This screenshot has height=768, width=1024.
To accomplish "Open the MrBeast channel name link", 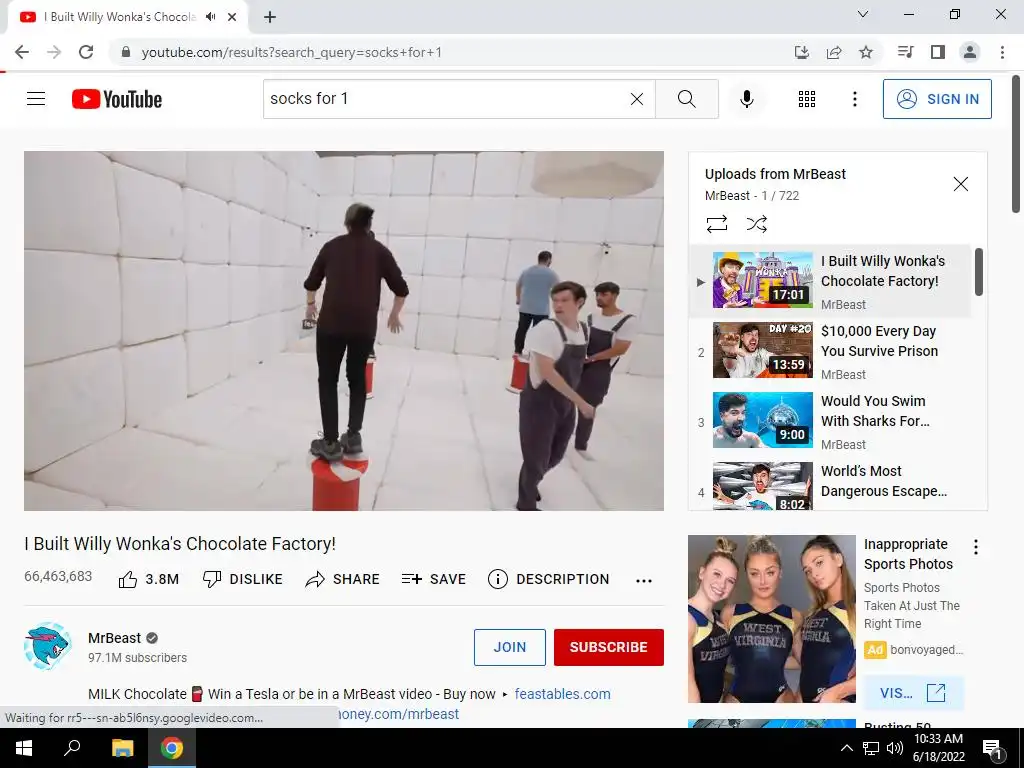I will [114, 638].
